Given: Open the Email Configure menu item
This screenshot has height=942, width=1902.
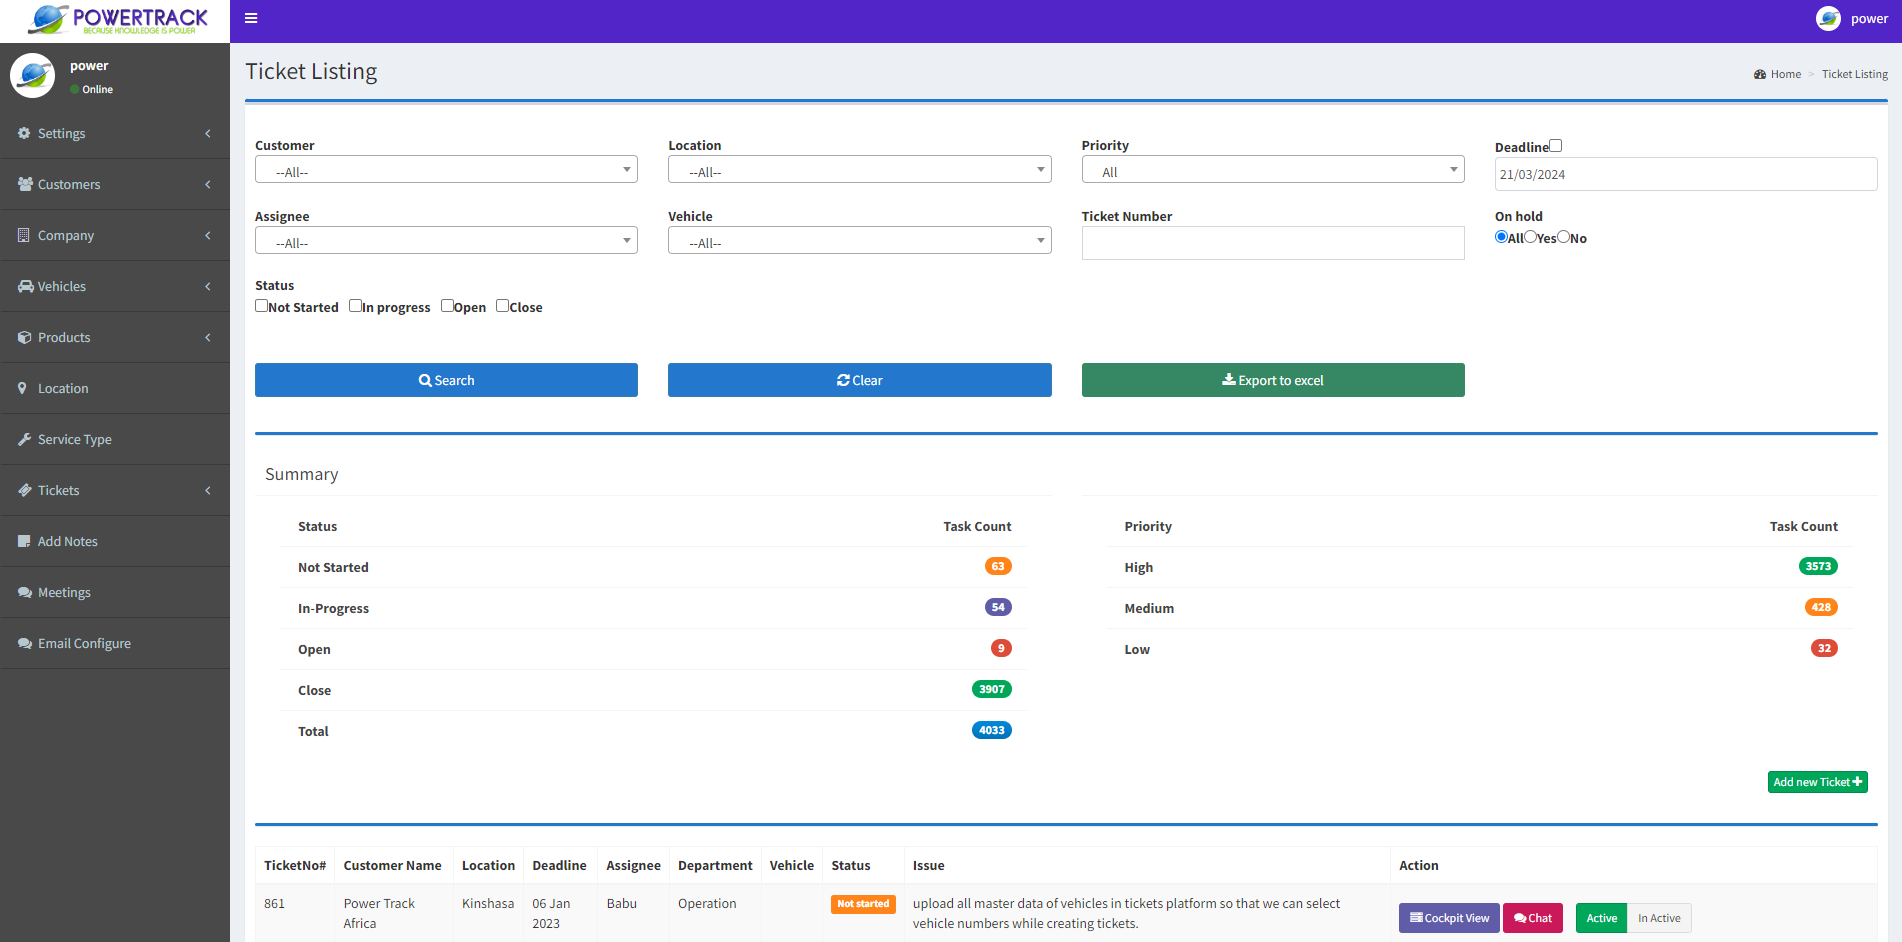Looking at the screenshot, I should pos(84,643).
